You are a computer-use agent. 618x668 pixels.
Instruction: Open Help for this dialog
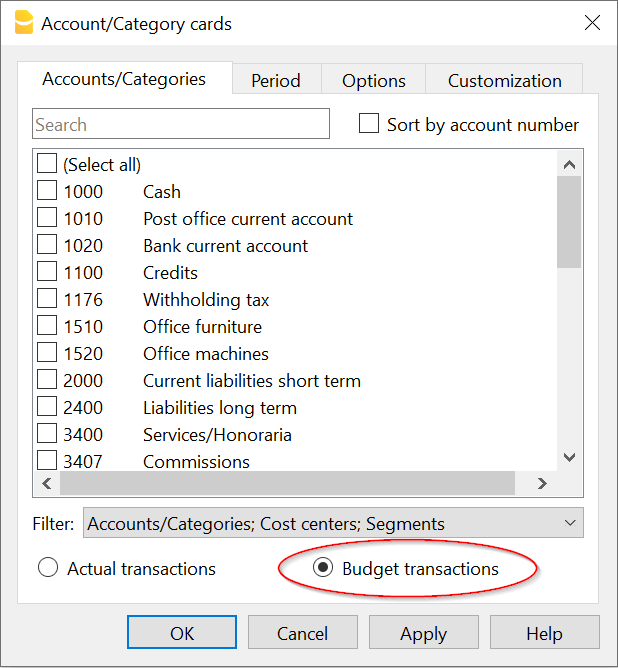pos(545,632)
